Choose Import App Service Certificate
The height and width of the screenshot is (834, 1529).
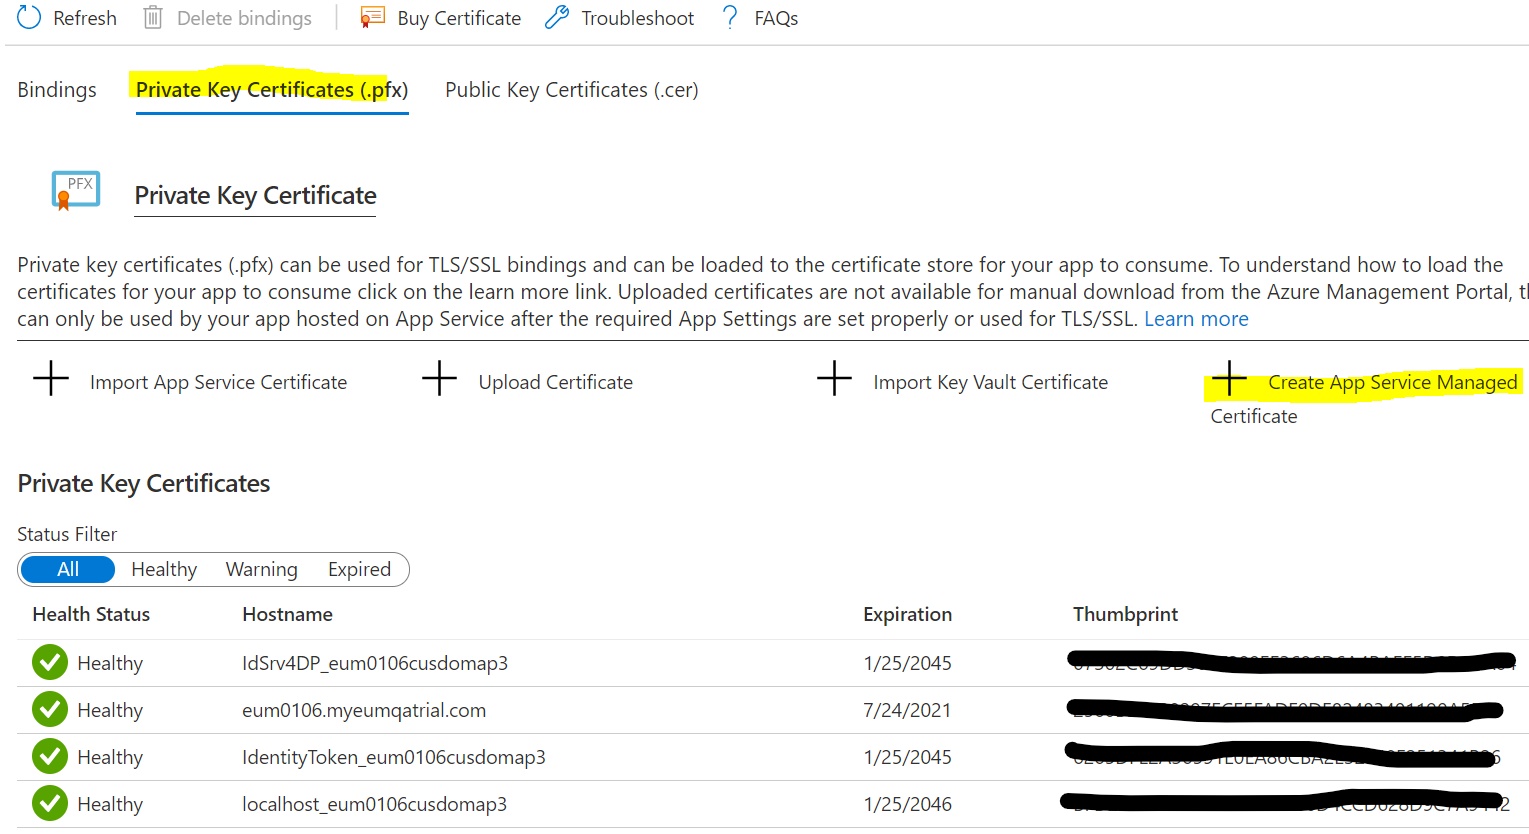[x=218, y=382]
